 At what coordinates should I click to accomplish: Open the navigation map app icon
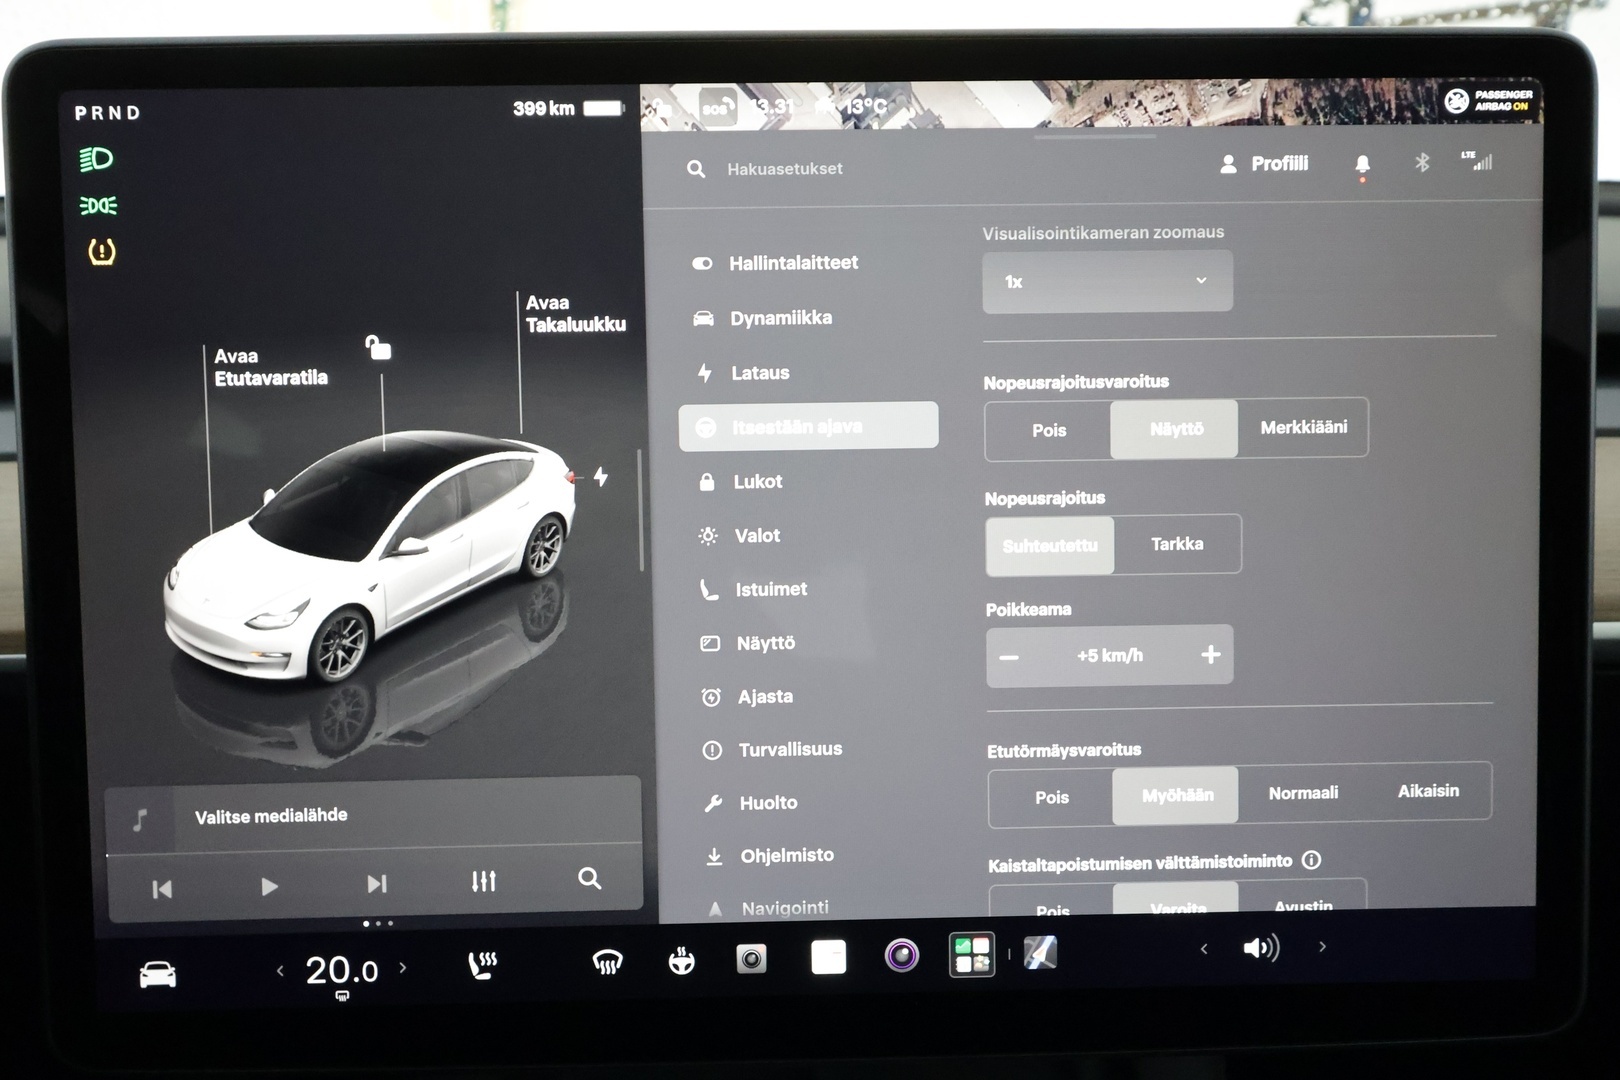pyautogui.click(x=1040, y=953)
